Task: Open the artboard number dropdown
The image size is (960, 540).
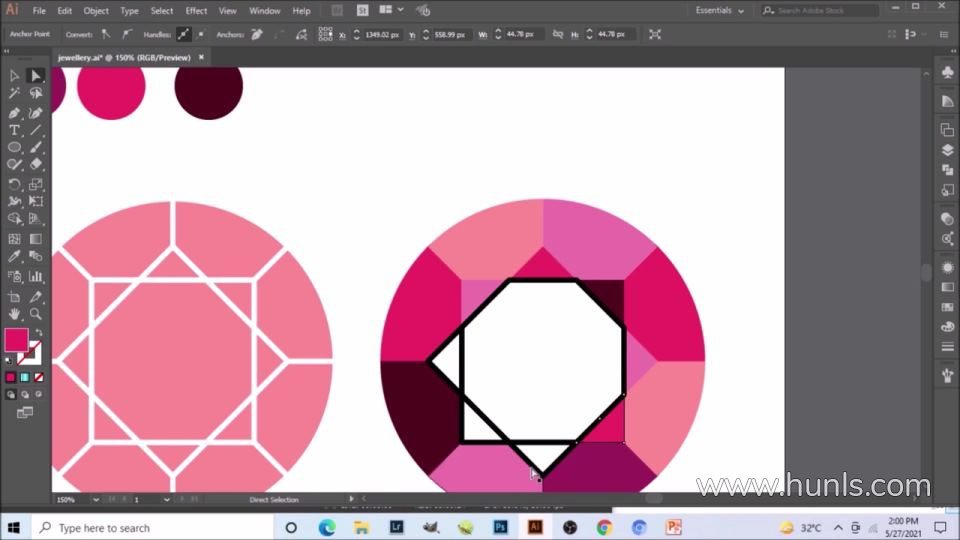Action: [x=166, y=500]
